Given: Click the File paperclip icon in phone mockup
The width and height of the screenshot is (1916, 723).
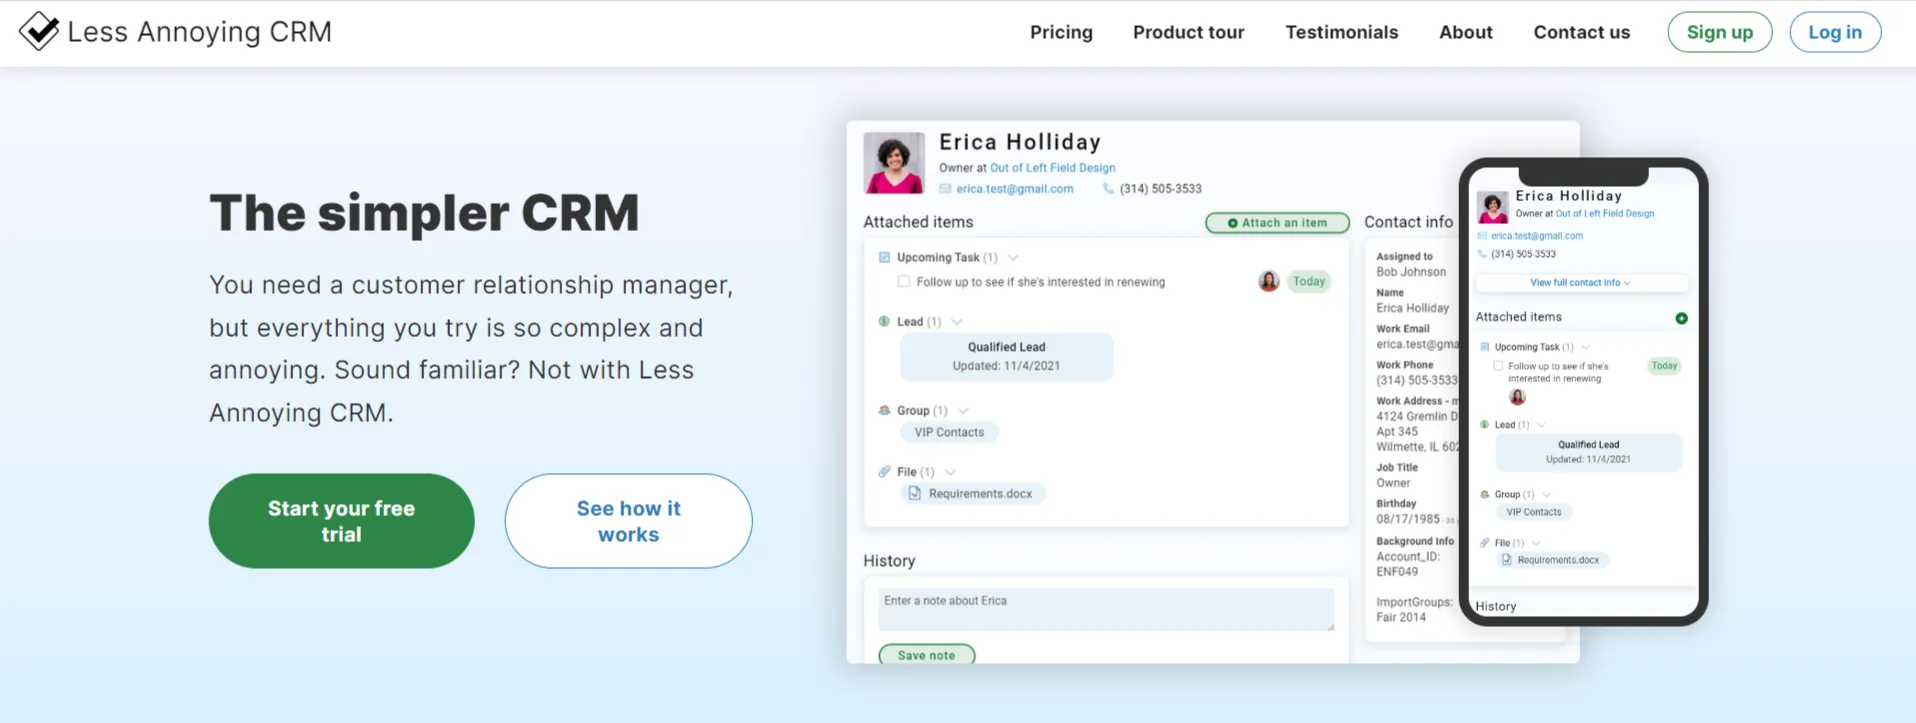Looking at the screenshot, I should coord(1484,543).
